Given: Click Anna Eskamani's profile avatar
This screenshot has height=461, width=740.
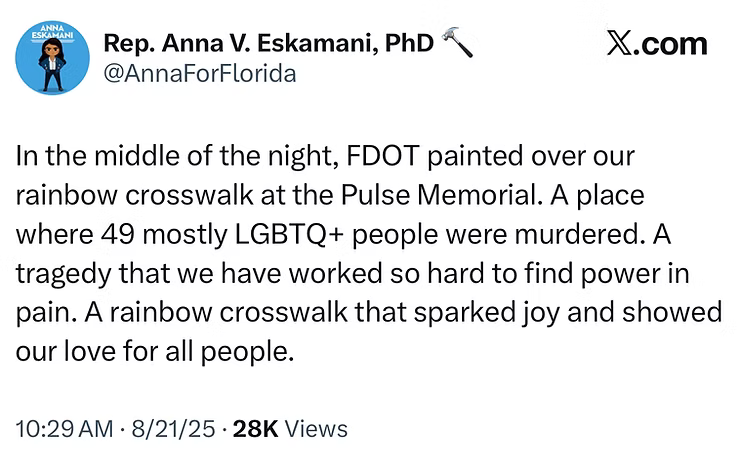Looking at the screenshot, I should click(52, 58).
